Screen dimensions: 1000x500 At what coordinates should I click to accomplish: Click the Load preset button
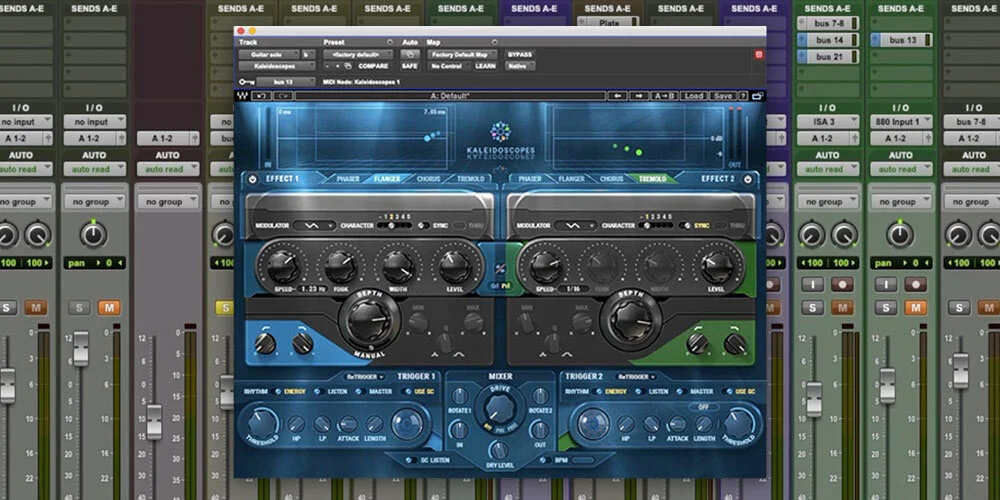click(x=693, y=96)
